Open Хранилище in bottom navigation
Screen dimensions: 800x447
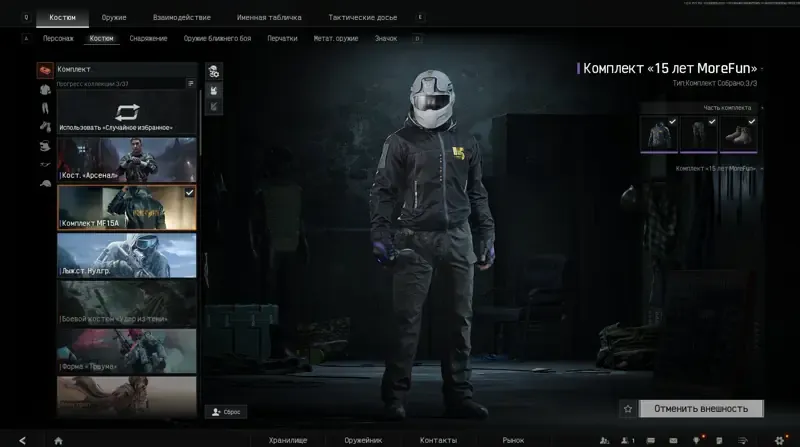[x=288, y=440]
